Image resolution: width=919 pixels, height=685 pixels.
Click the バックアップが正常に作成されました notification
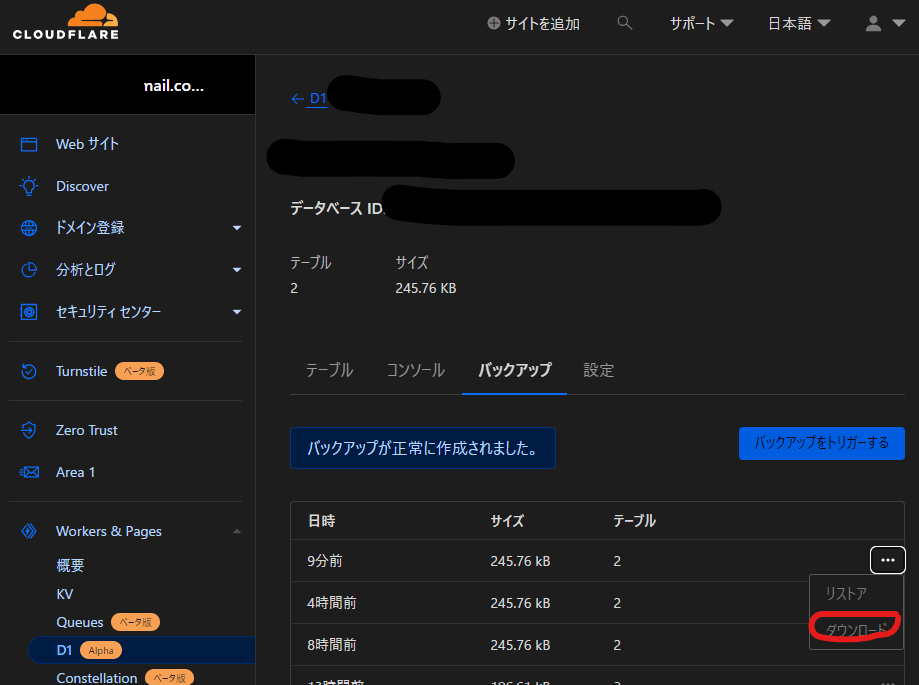click(423, 448)
